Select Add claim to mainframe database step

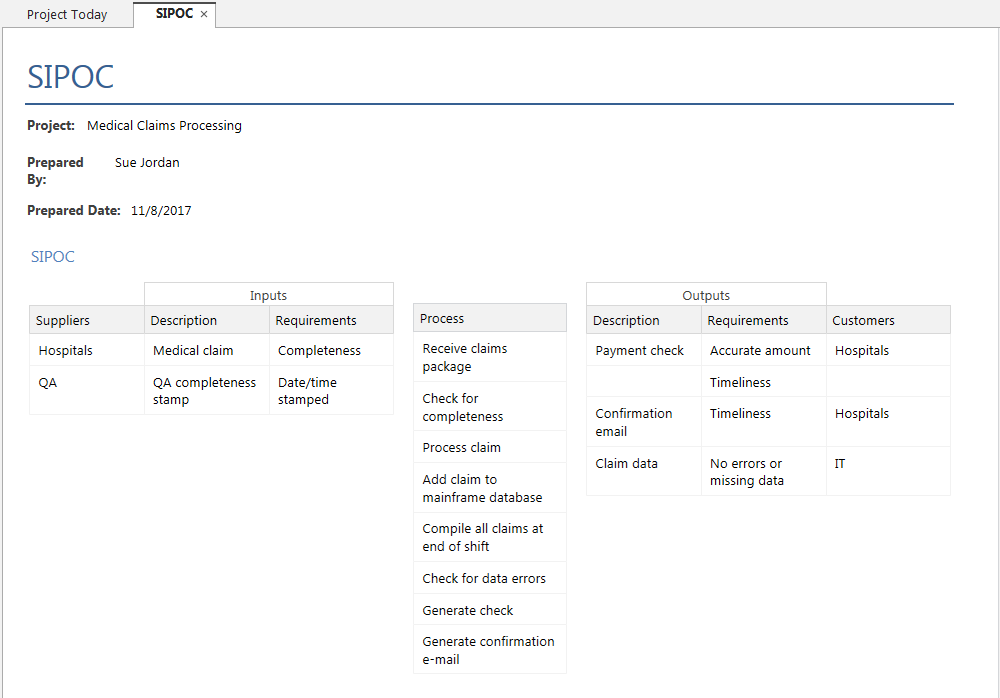pos(482,488)
